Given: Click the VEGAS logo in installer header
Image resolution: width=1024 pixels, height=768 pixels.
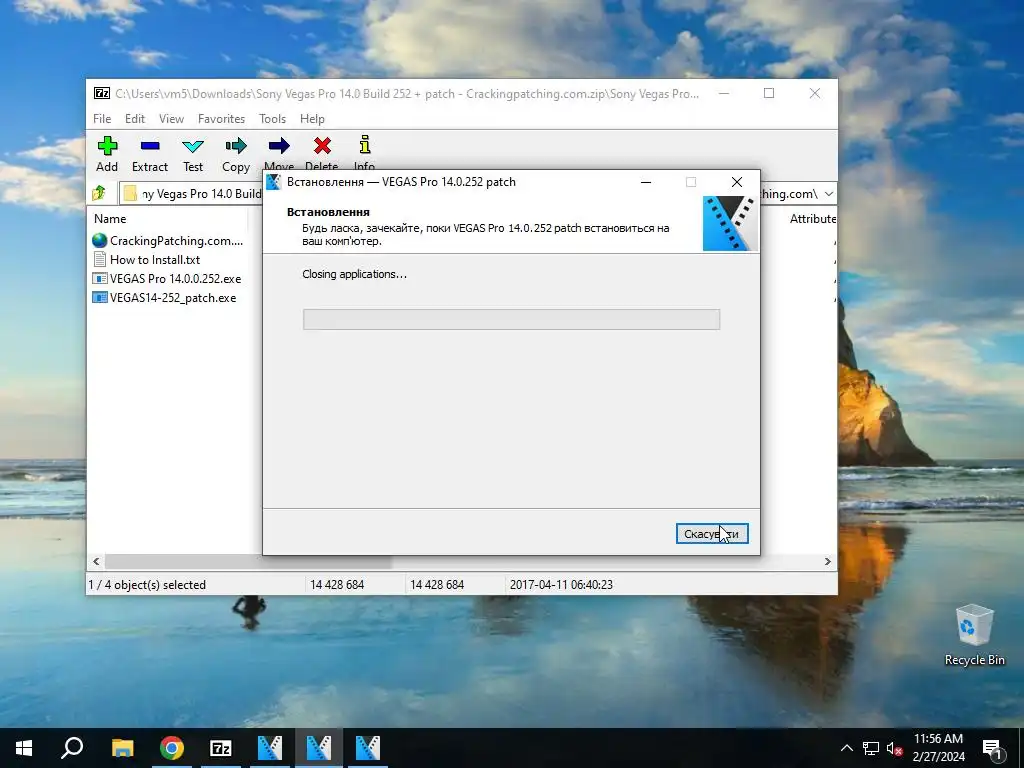Looking at the screenshot, I should (x=730, y=223).
